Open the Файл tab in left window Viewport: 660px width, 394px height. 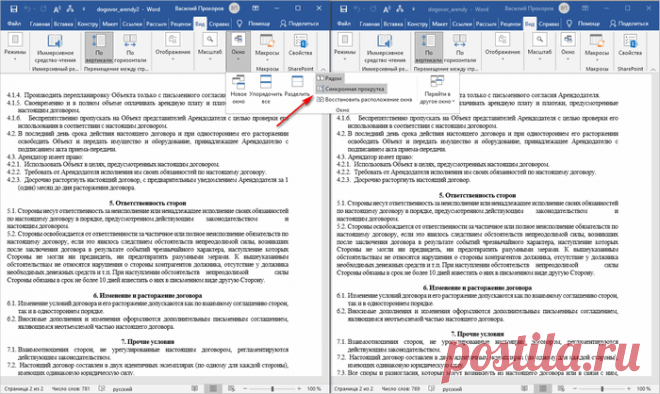[14, 24]
